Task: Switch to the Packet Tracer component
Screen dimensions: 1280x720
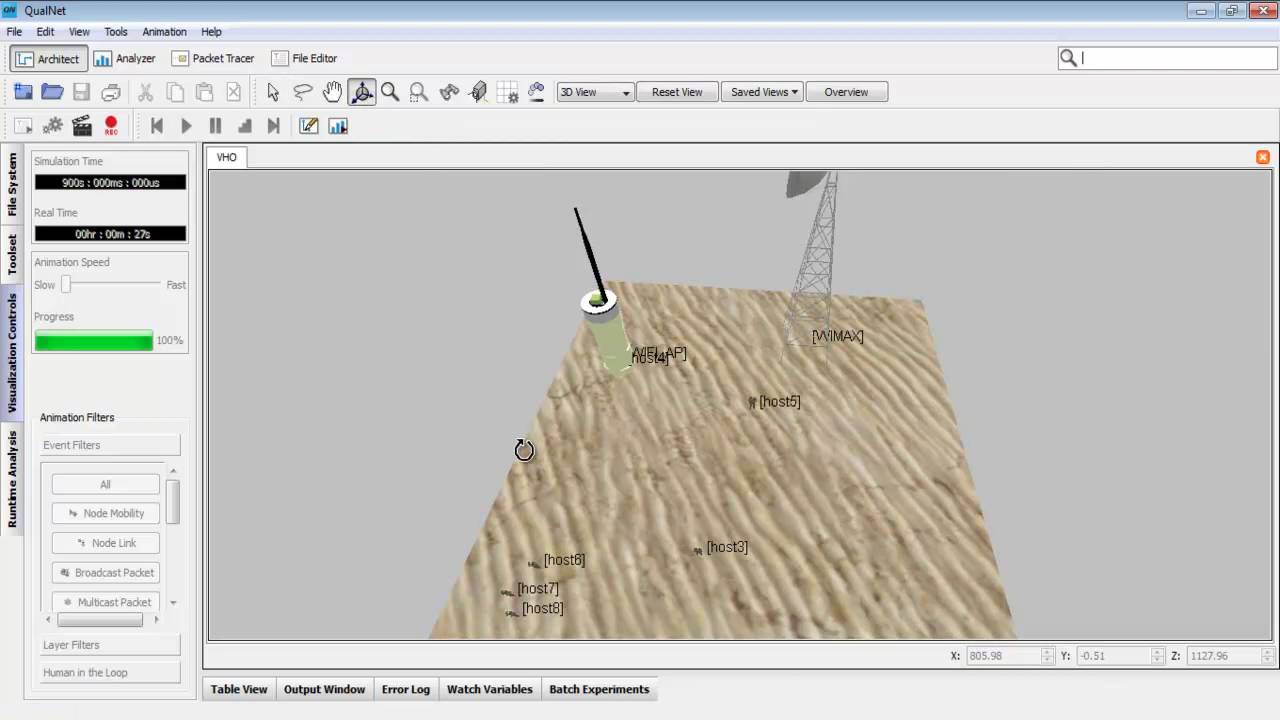Action: click(213, 58)
